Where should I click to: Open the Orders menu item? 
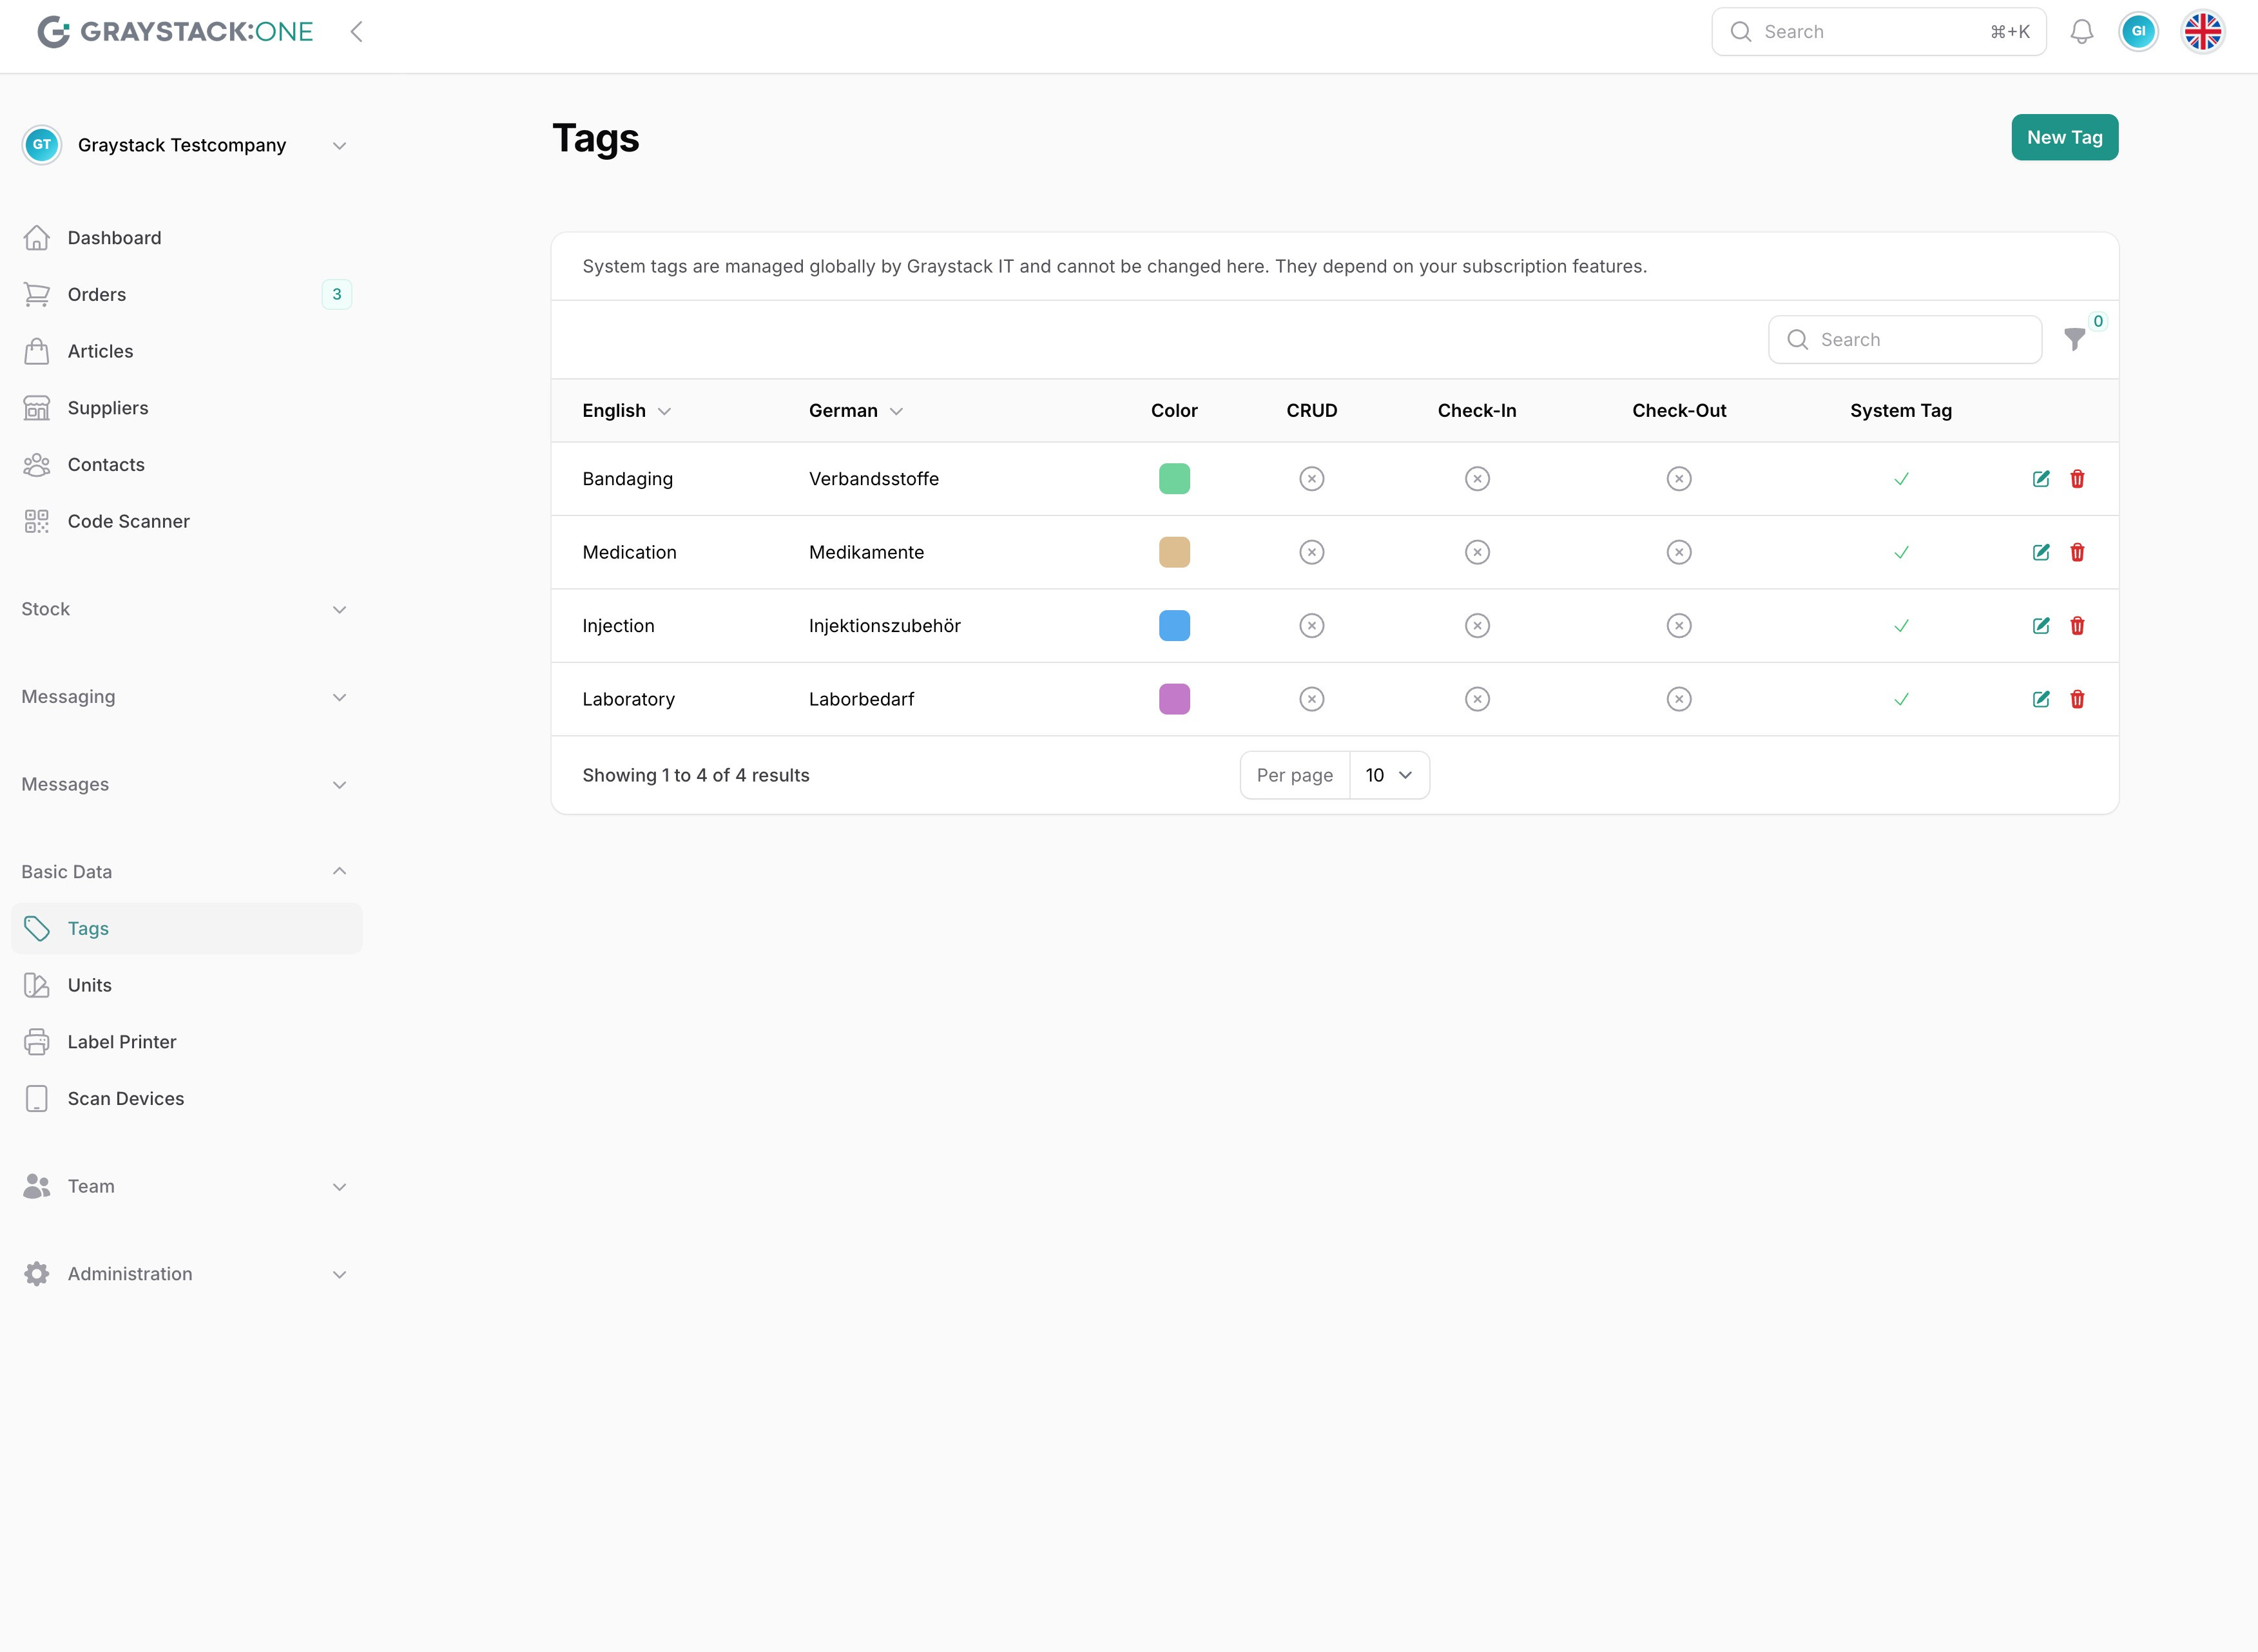tap(96, 294)
